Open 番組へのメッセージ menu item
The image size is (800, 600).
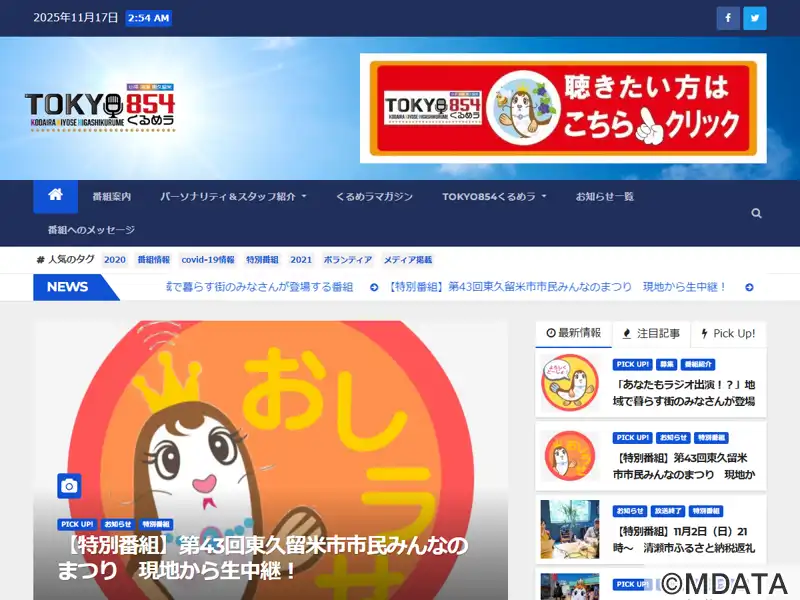(x=91, y=230)
